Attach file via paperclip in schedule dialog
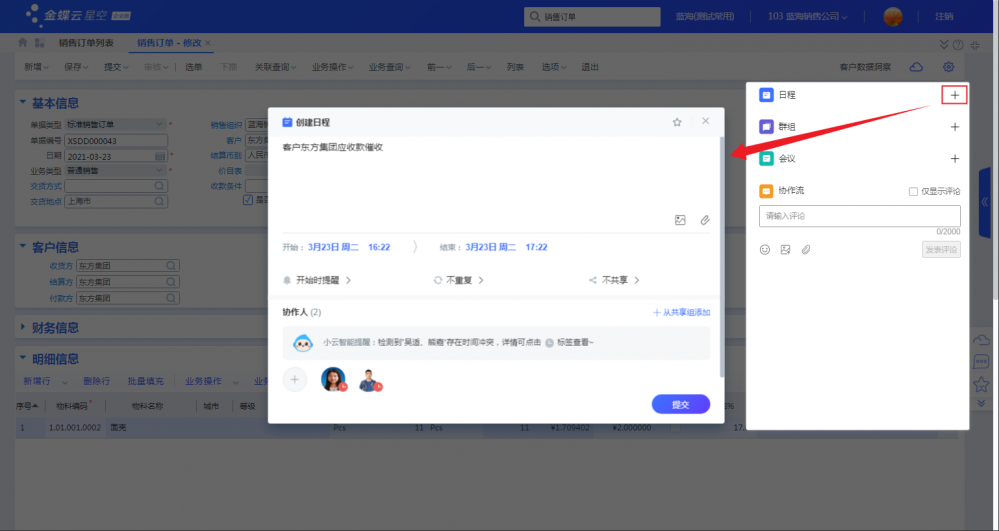Image resolution: width=999 pixels, height=531 pixels. (x=705, y=220)
